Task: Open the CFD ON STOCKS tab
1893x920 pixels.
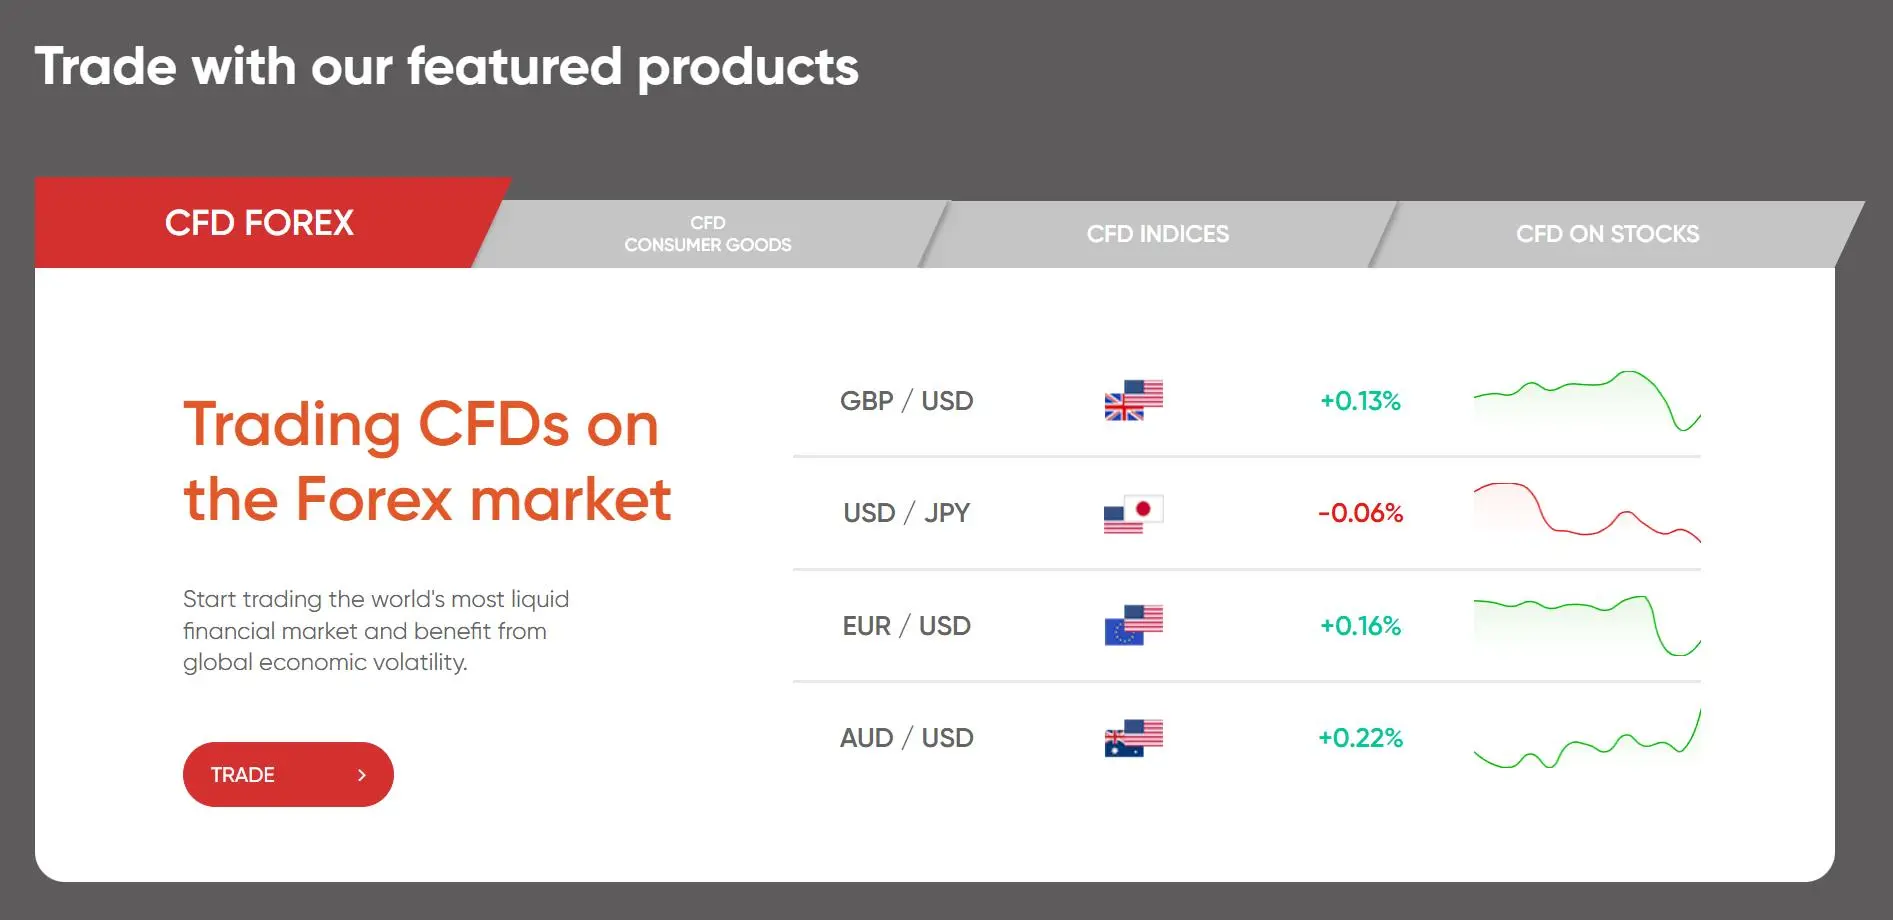Action: 1607,234
